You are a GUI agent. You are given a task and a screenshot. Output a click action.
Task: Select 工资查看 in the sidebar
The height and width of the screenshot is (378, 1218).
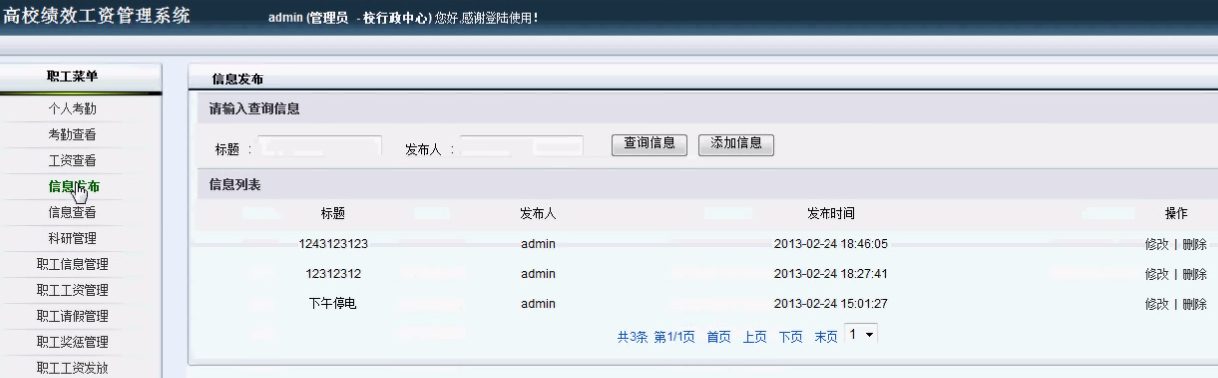[73, 160]
